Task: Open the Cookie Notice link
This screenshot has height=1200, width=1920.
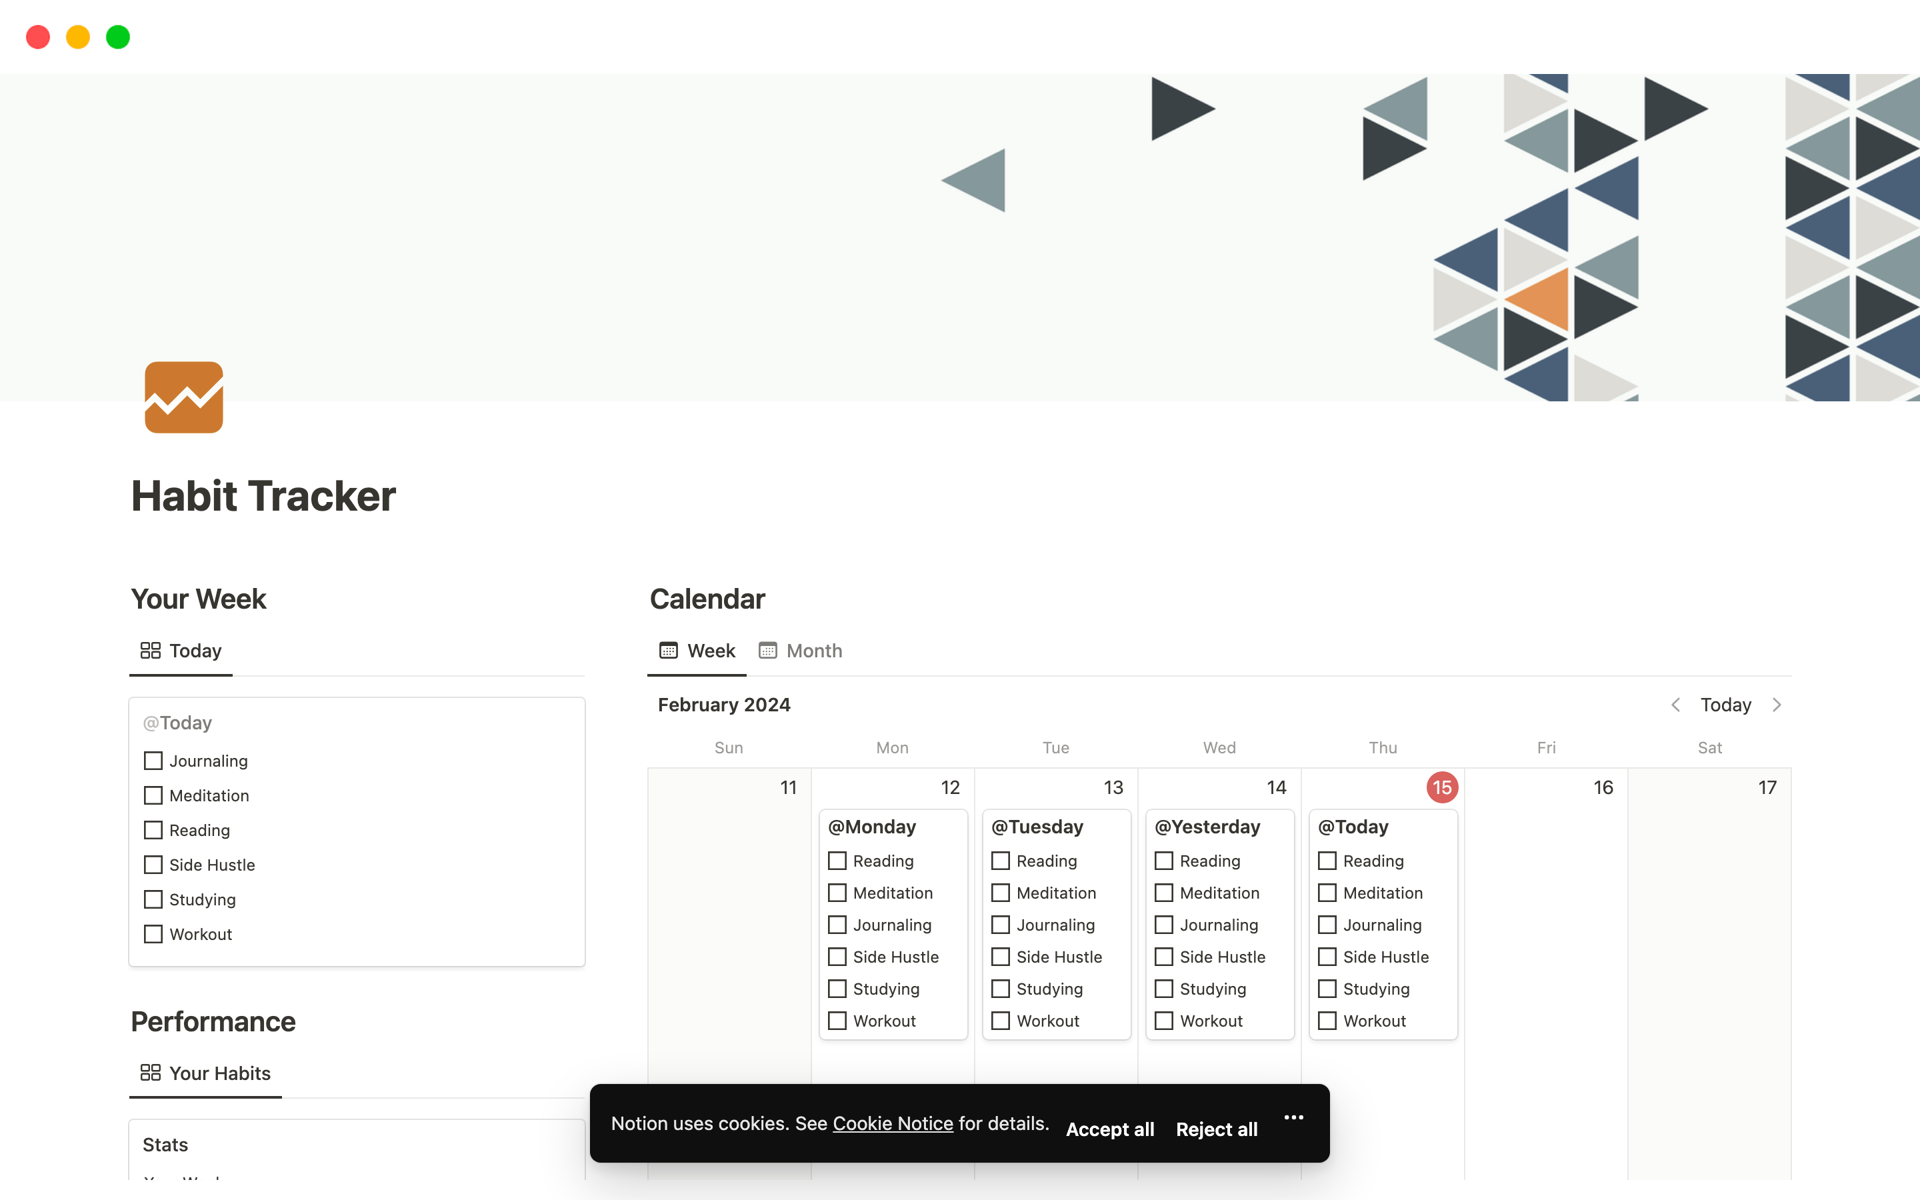Action: tap(892, 1123)
